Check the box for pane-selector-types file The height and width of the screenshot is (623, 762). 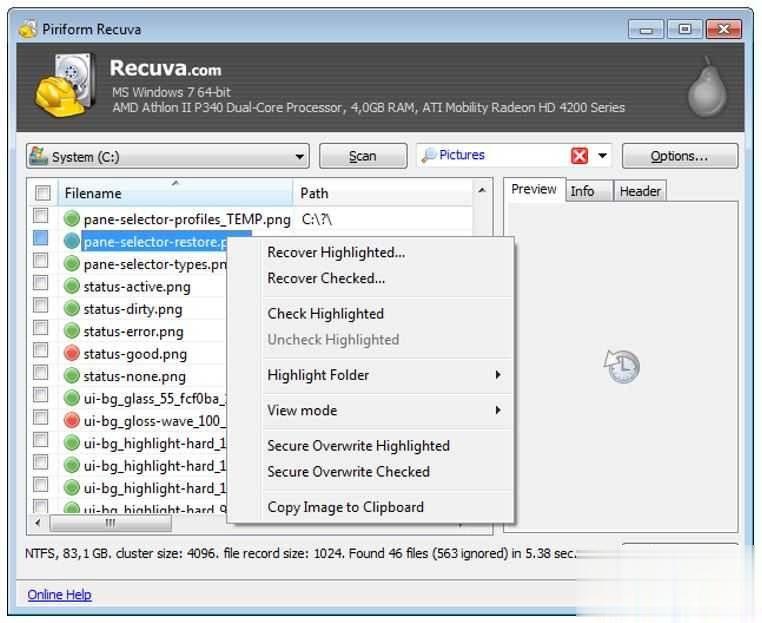tap(40, 260)
